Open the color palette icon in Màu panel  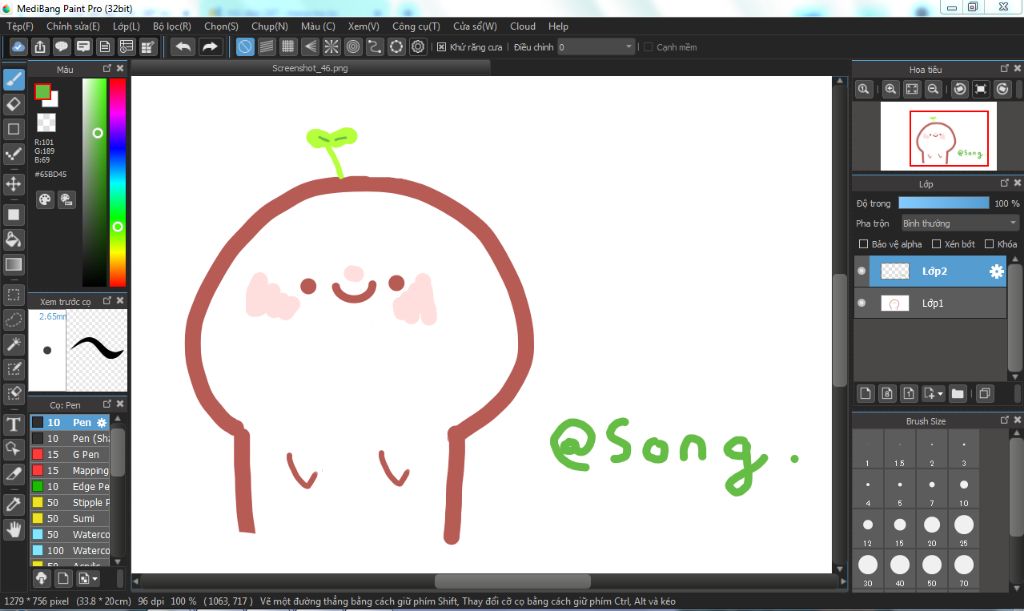coord(44,200)
